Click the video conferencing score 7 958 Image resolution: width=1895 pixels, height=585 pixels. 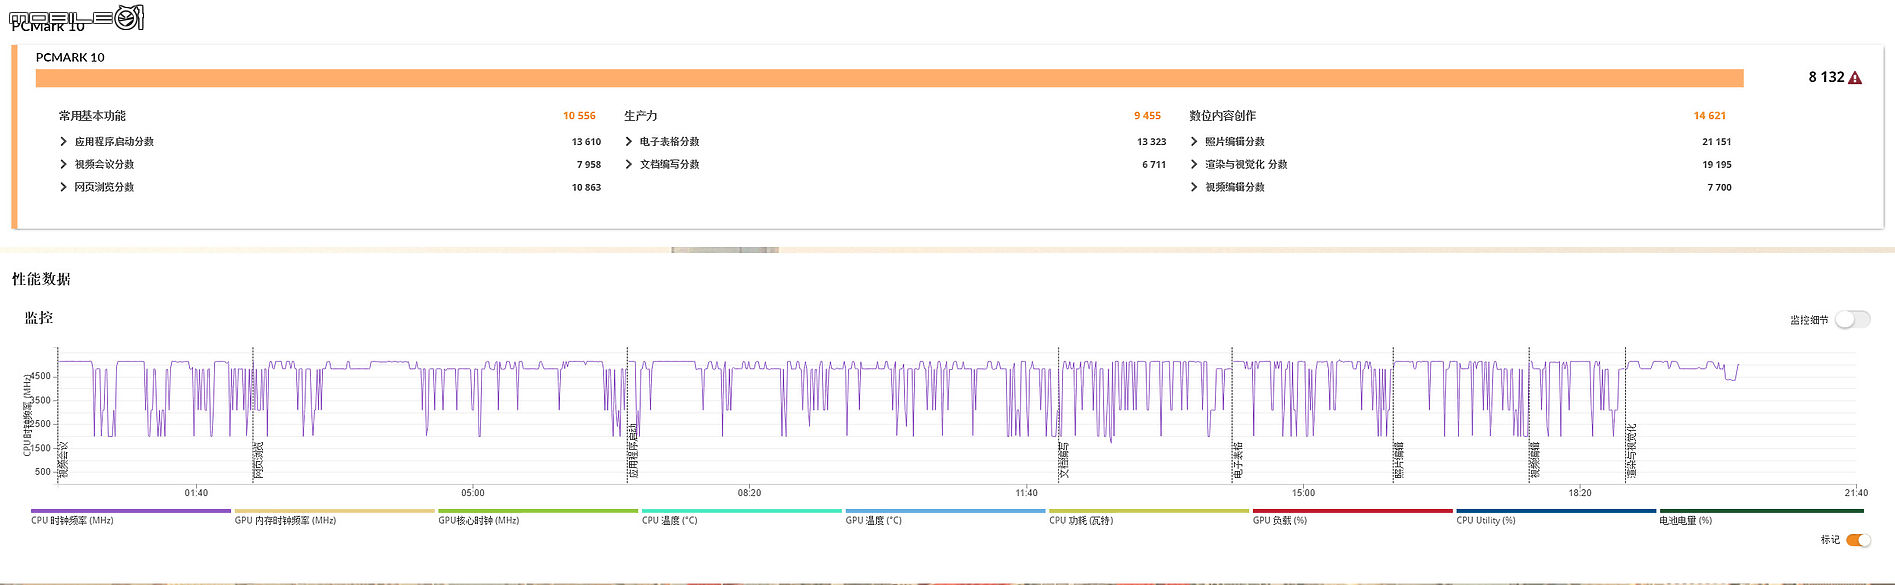(x=589, y=165)
